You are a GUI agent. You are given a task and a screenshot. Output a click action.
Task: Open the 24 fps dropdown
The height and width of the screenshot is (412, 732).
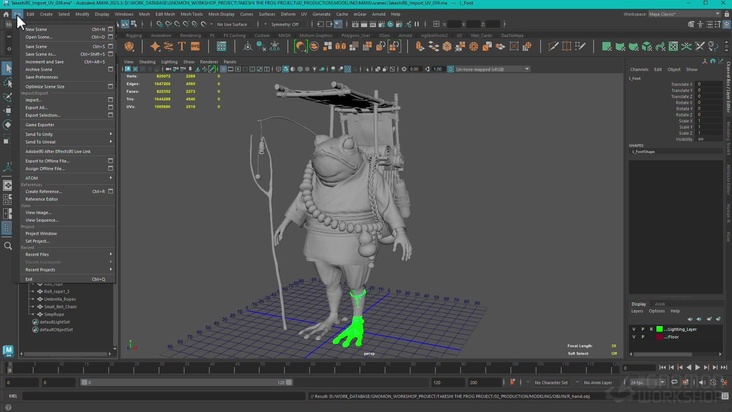(647, 383)
